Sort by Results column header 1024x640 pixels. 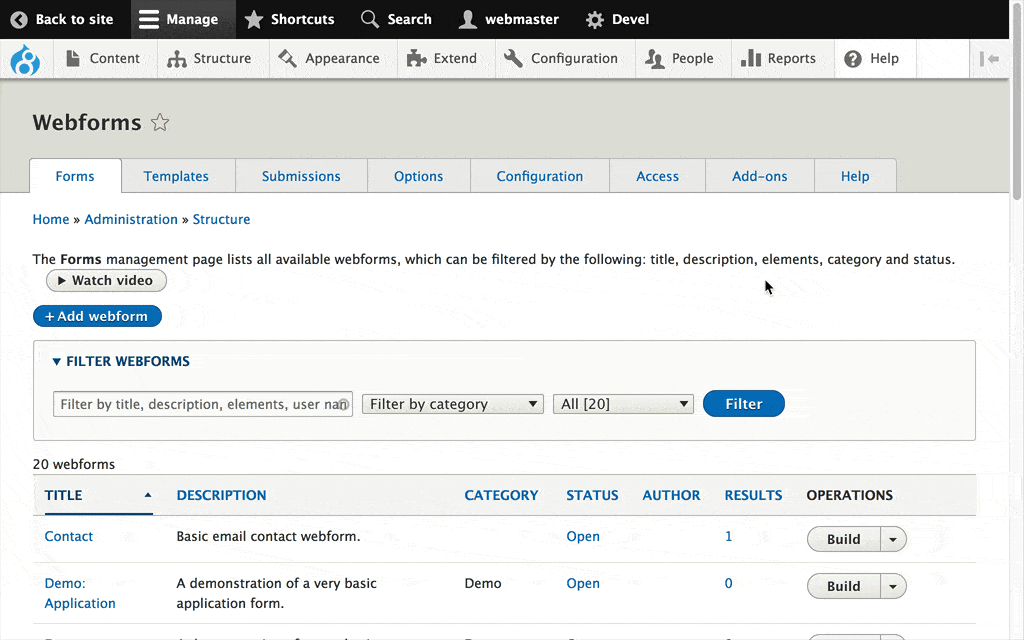pos(753,495)
